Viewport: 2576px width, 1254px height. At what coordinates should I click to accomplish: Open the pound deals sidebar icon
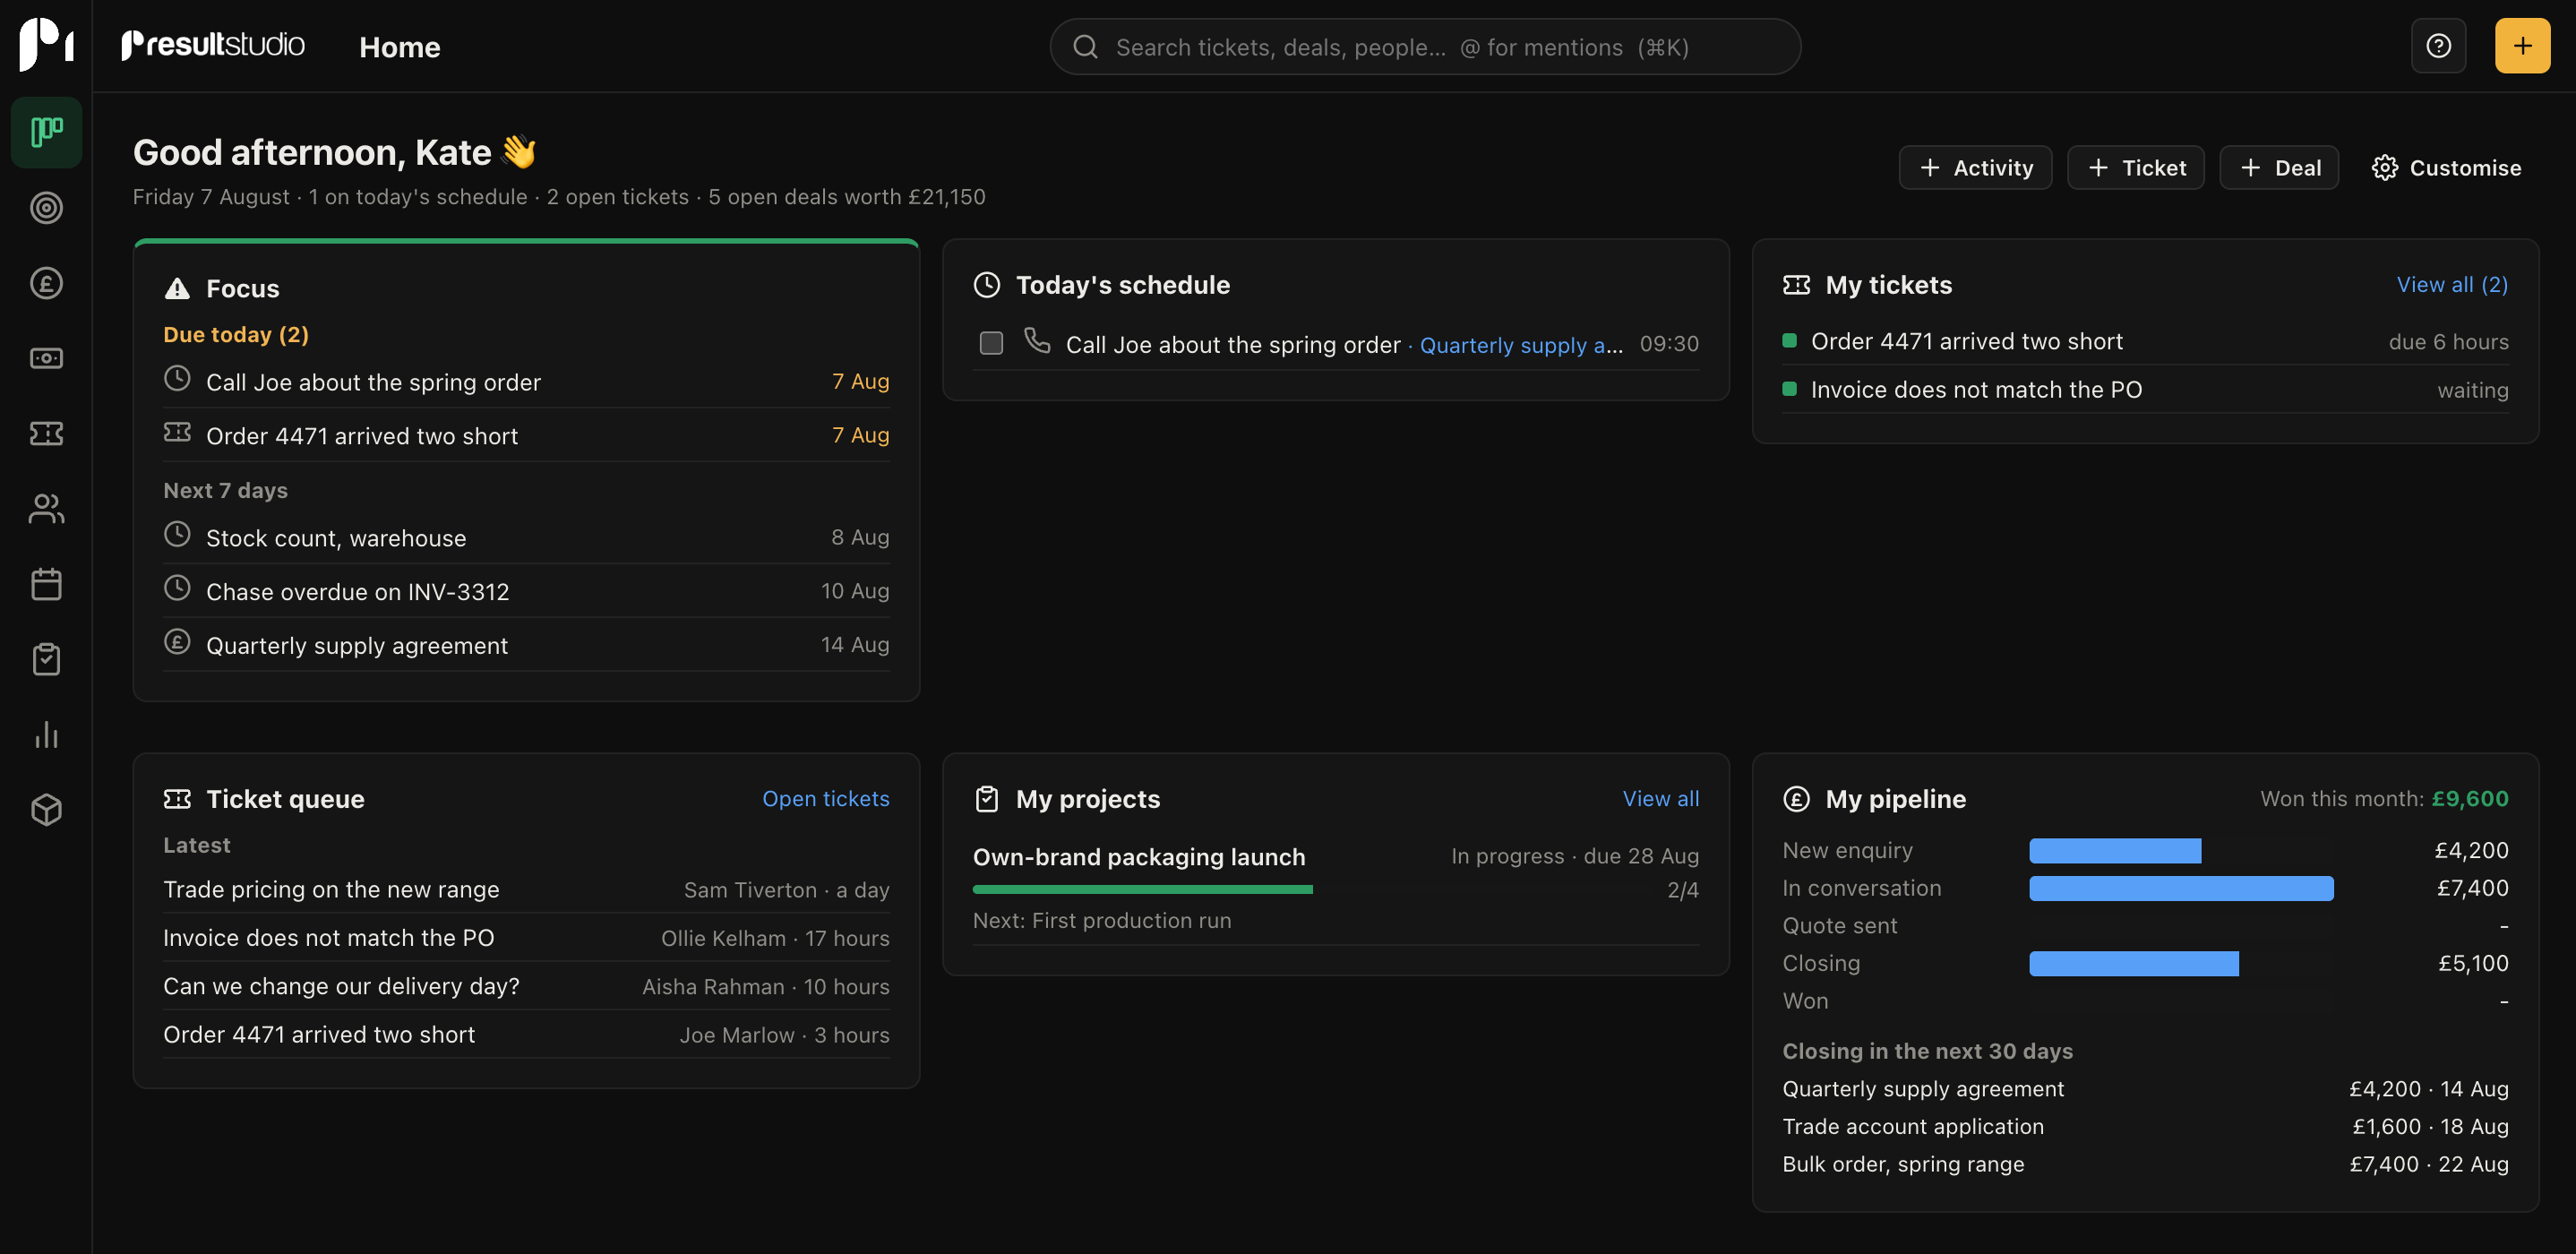[46, 283]
